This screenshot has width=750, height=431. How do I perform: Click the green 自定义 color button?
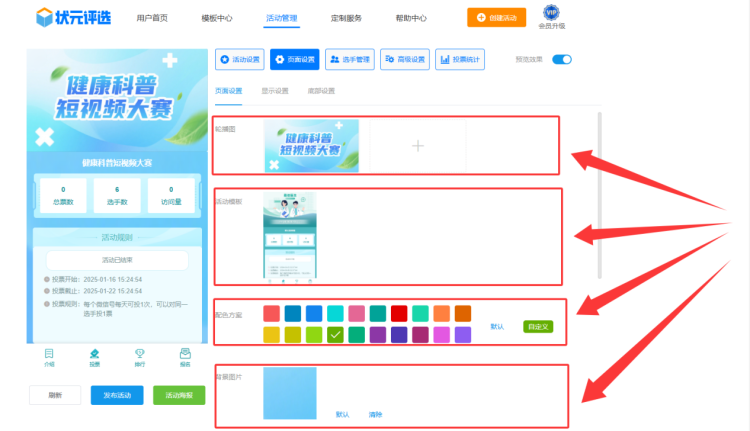tap(537, 326)
